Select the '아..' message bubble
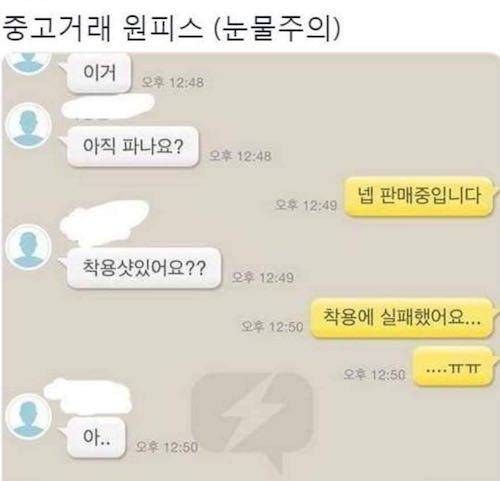 [96, 438]
